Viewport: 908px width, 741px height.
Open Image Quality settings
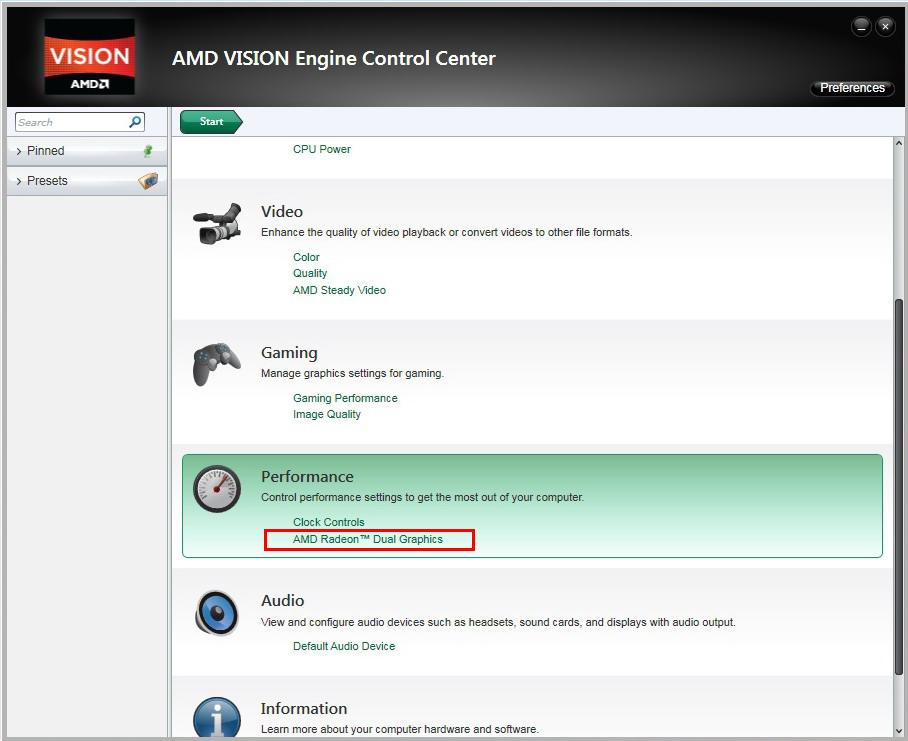click(x=327, y=414)
